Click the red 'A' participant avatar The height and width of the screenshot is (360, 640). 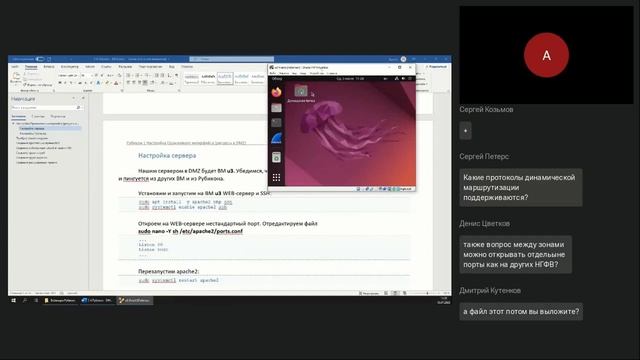[546, 55]
